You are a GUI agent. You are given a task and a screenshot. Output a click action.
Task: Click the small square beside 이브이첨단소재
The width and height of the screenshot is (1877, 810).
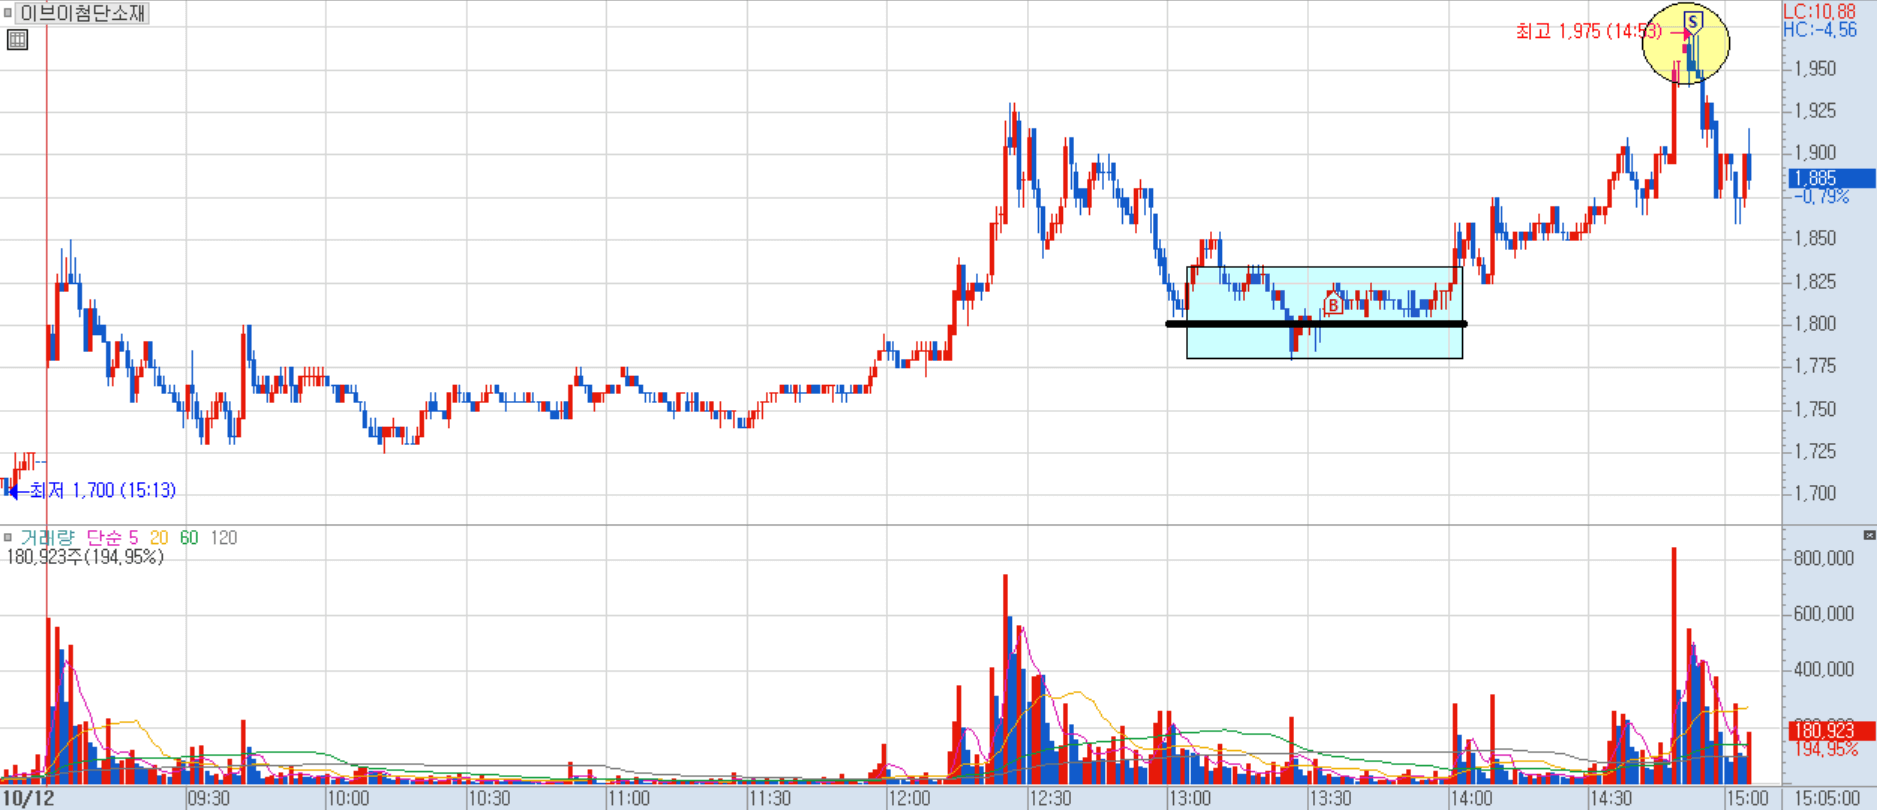click(x=8, y=13)
